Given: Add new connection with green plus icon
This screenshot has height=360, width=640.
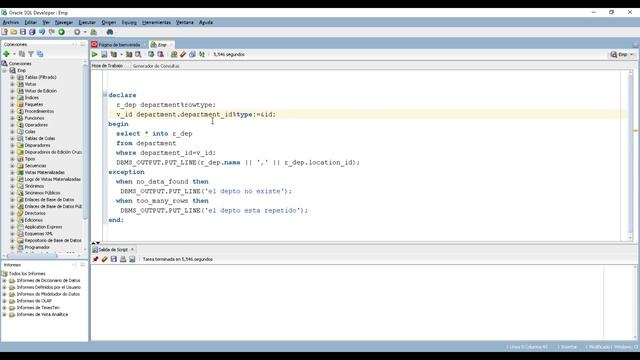Looking at the screenshot, I should click(6, 54).
